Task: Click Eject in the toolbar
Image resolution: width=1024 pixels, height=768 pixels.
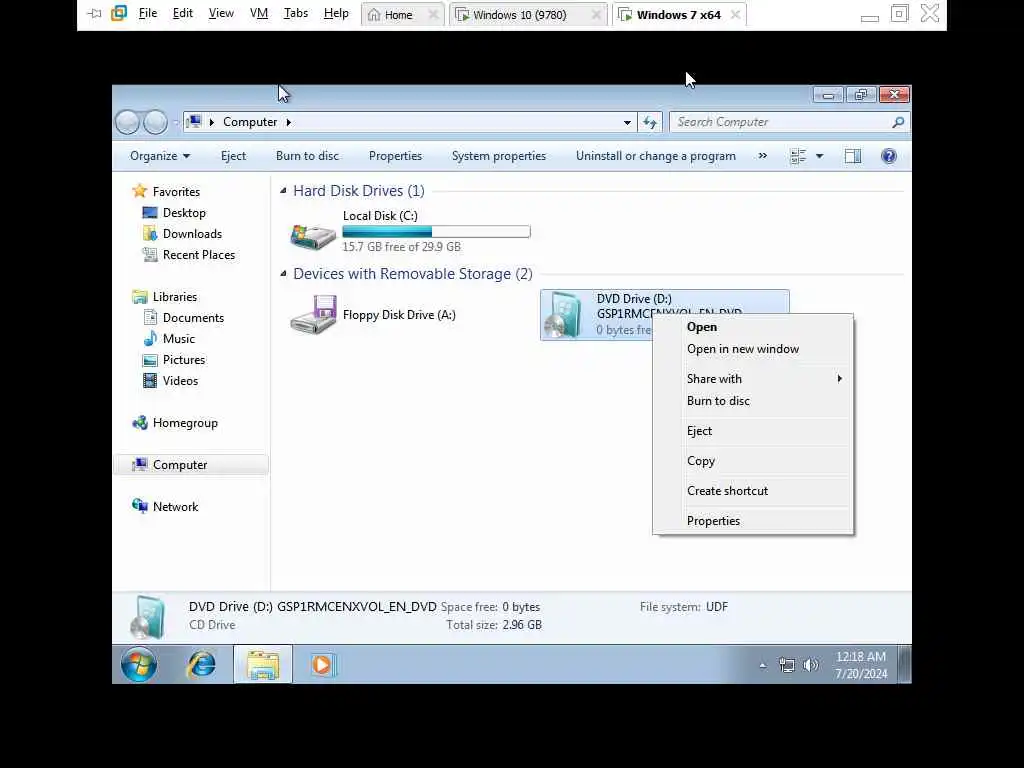Action: [x=233, y=156]
